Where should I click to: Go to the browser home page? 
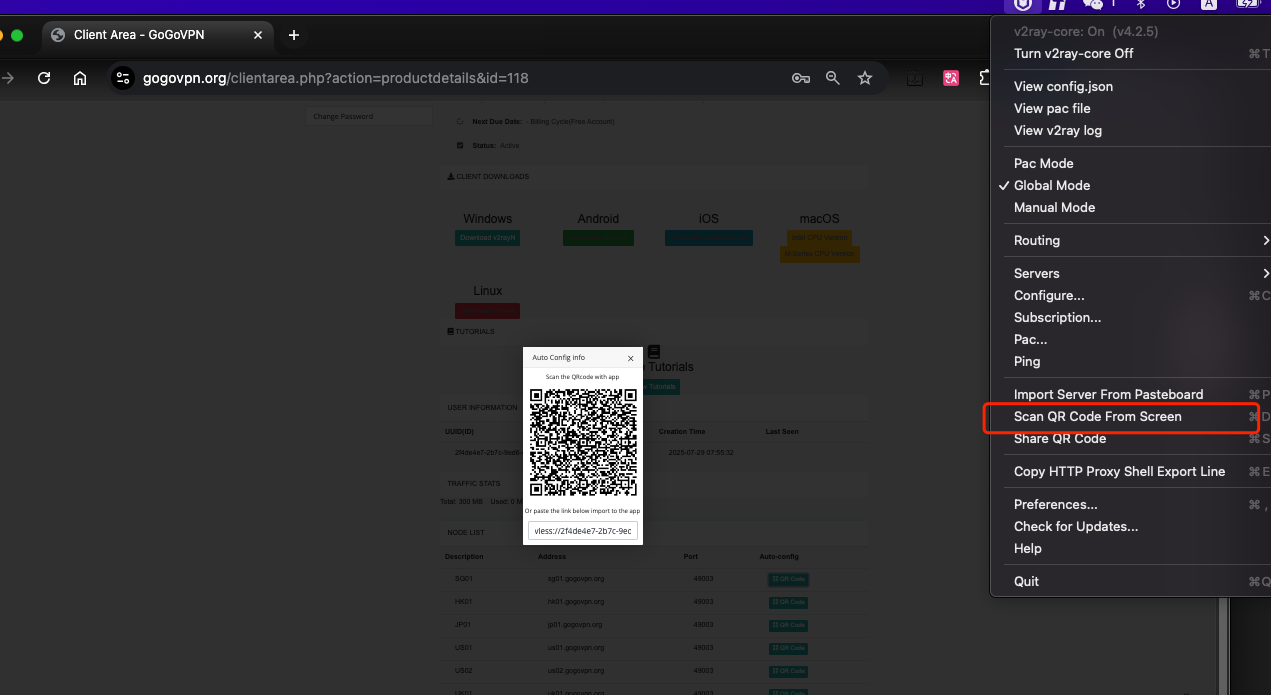tap(81, 78)
